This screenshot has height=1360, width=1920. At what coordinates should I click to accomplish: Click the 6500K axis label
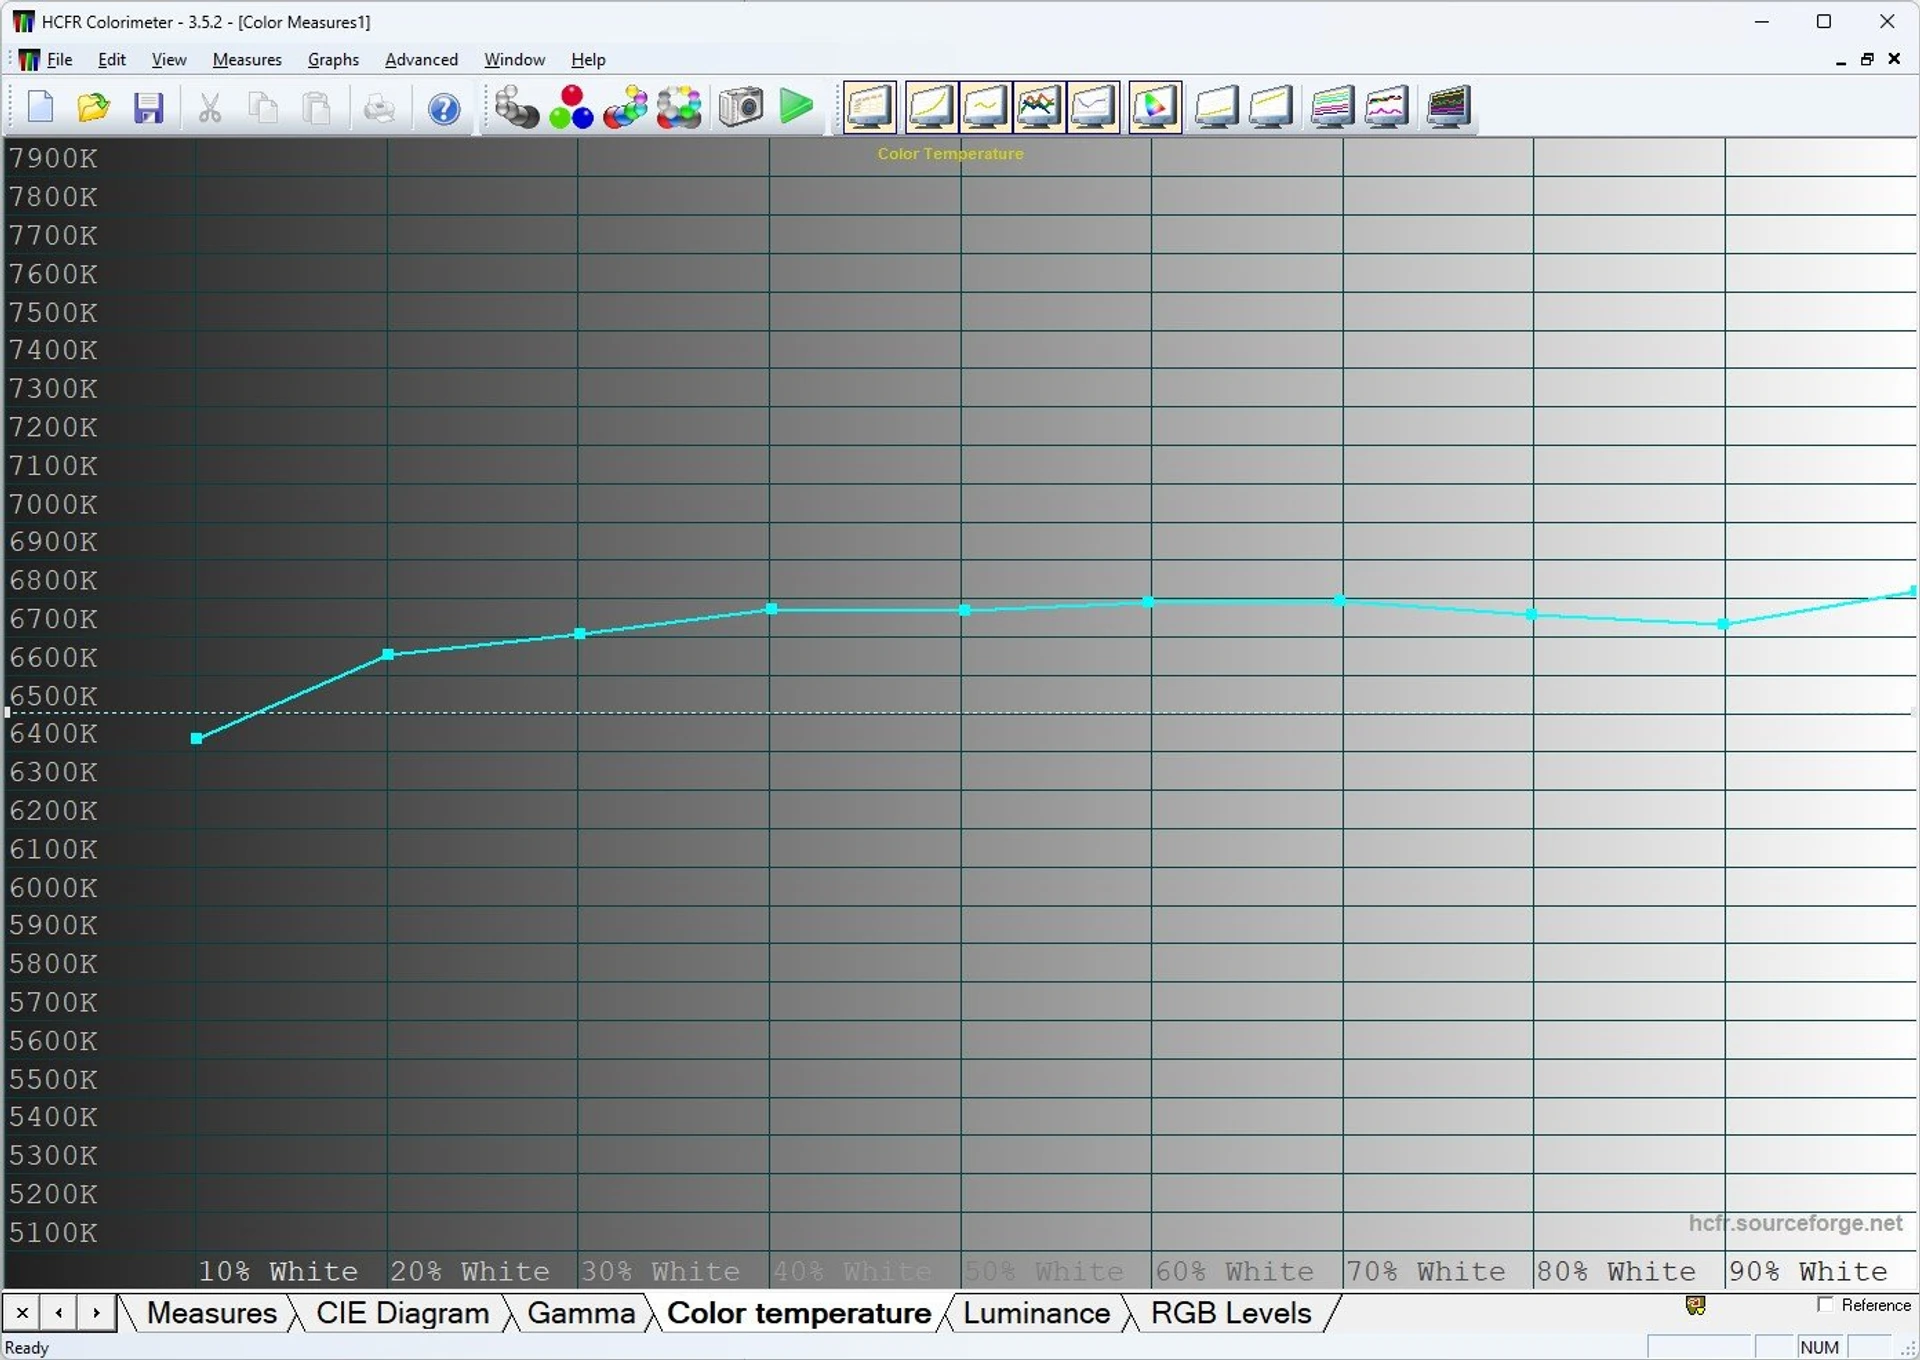pyautogui.click(x=54, y=696)
